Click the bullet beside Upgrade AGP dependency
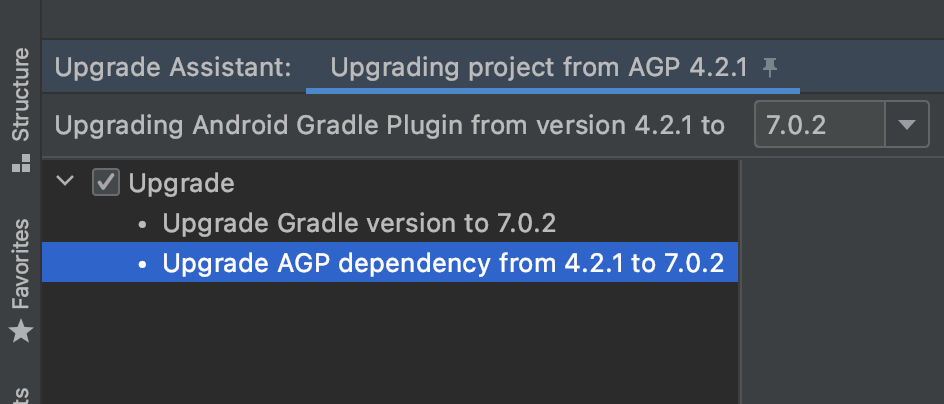Viewport: 944px width, 404px height. tap(144, 265)
